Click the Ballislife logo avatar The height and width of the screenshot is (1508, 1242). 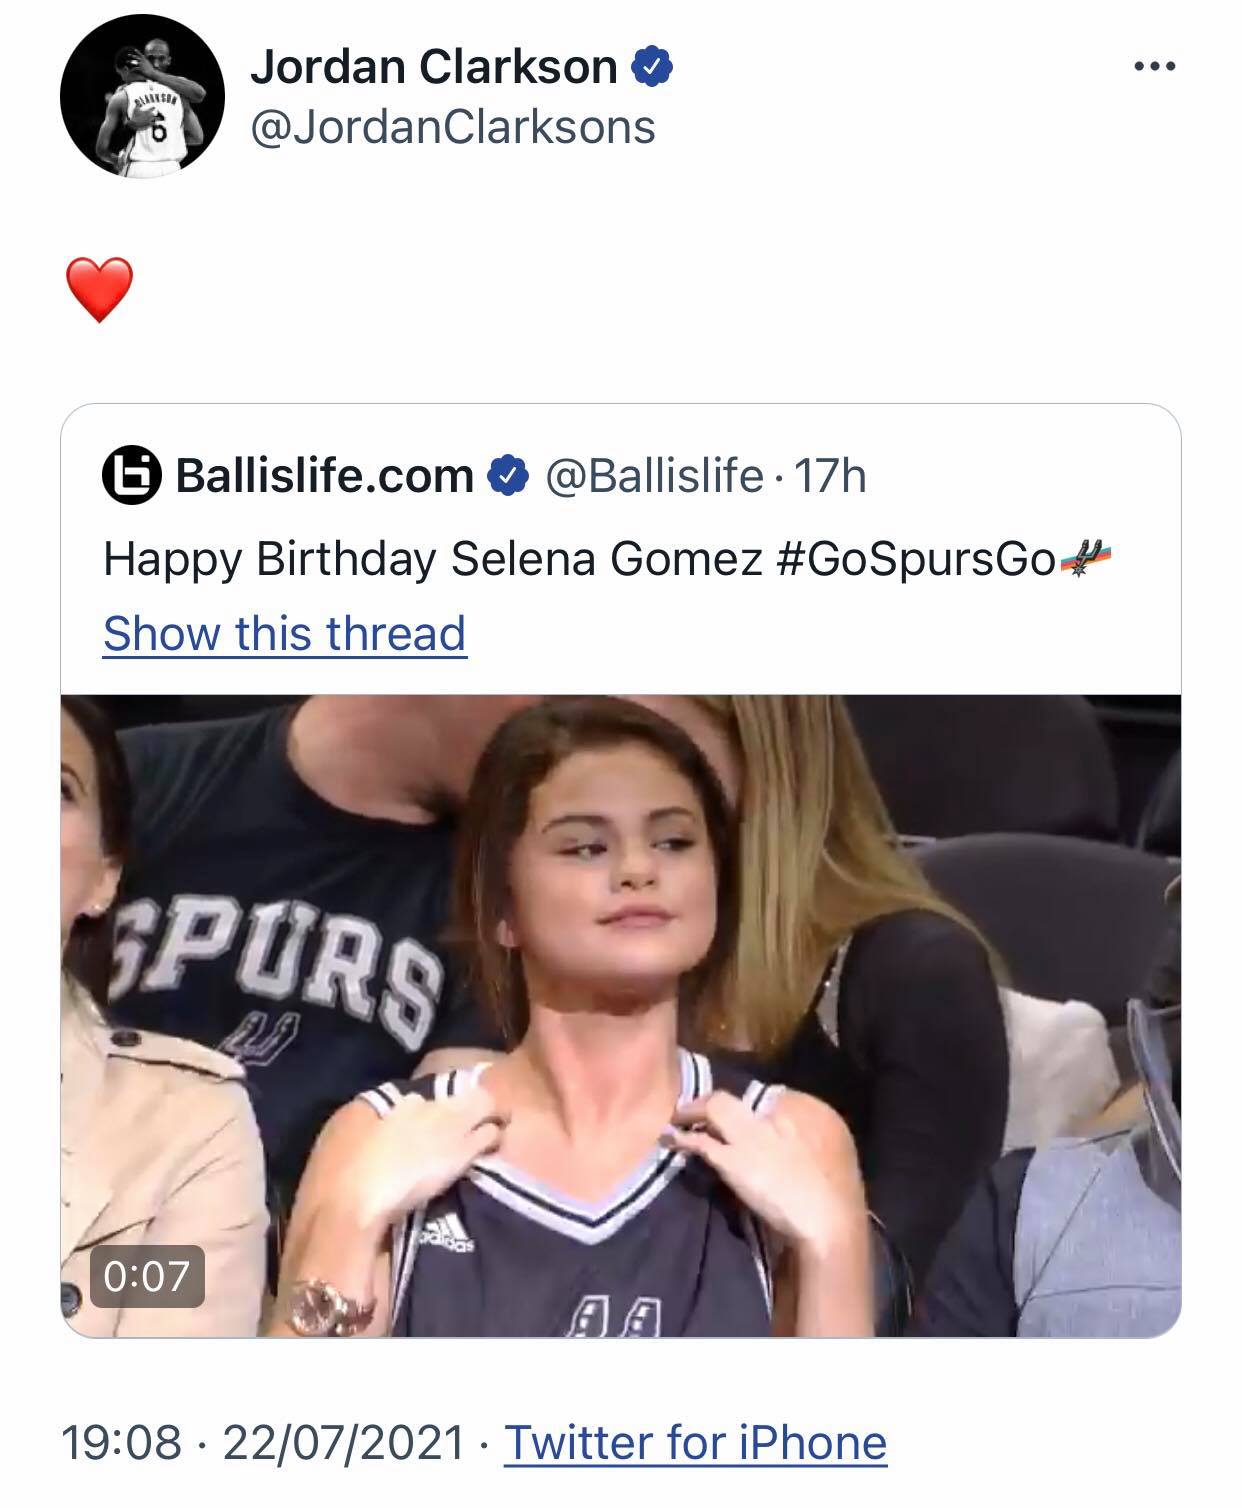132,476
